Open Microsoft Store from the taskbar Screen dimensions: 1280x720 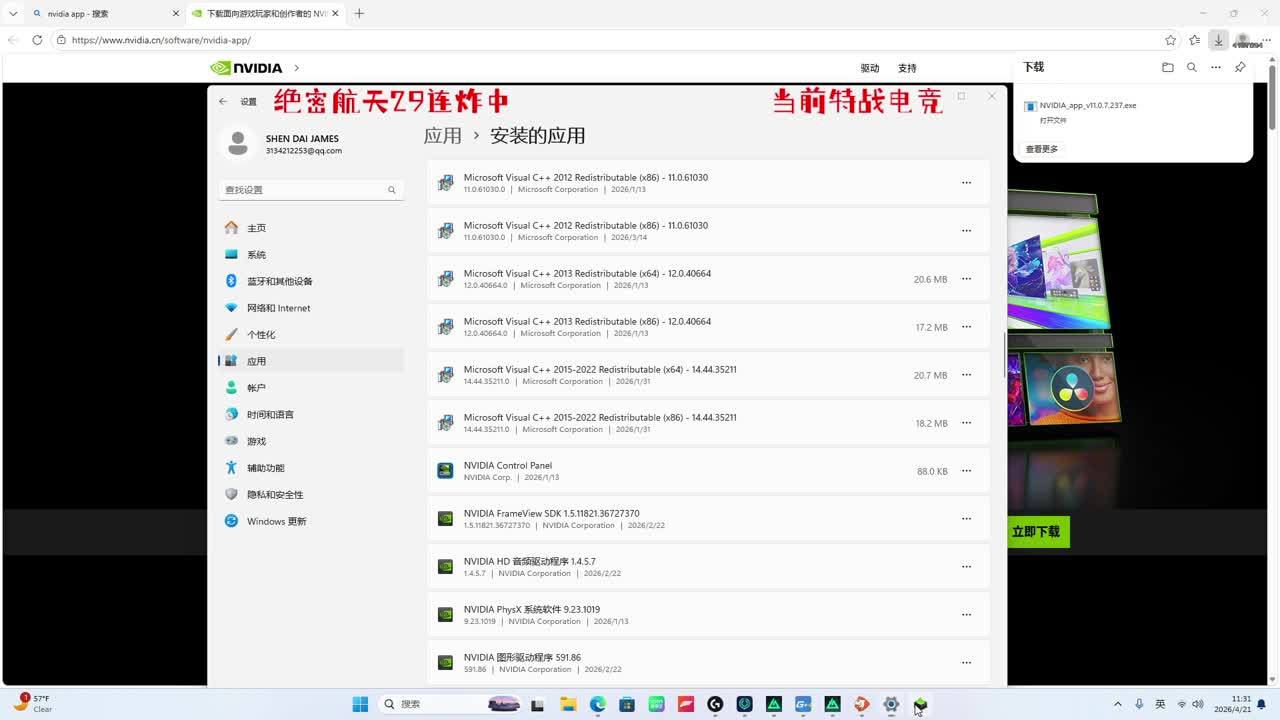click(627, 704)
